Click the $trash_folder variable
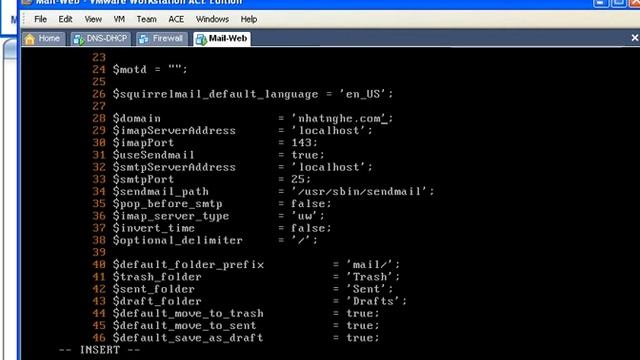This screenshot has height=360, width=640. click(x=157, y=277)
